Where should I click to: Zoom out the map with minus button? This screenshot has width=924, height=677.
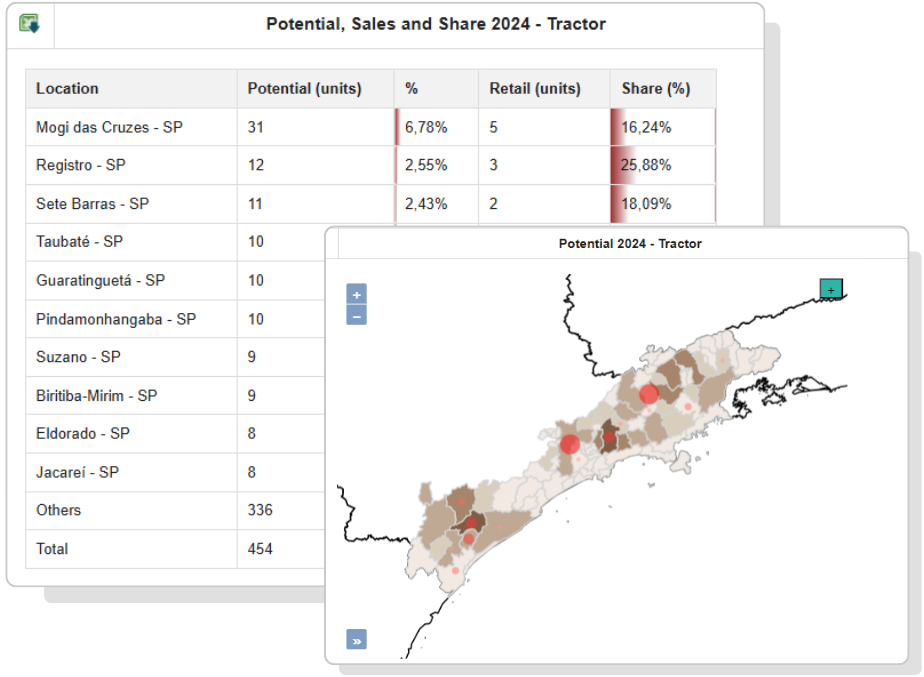click(x=356, y=315)
